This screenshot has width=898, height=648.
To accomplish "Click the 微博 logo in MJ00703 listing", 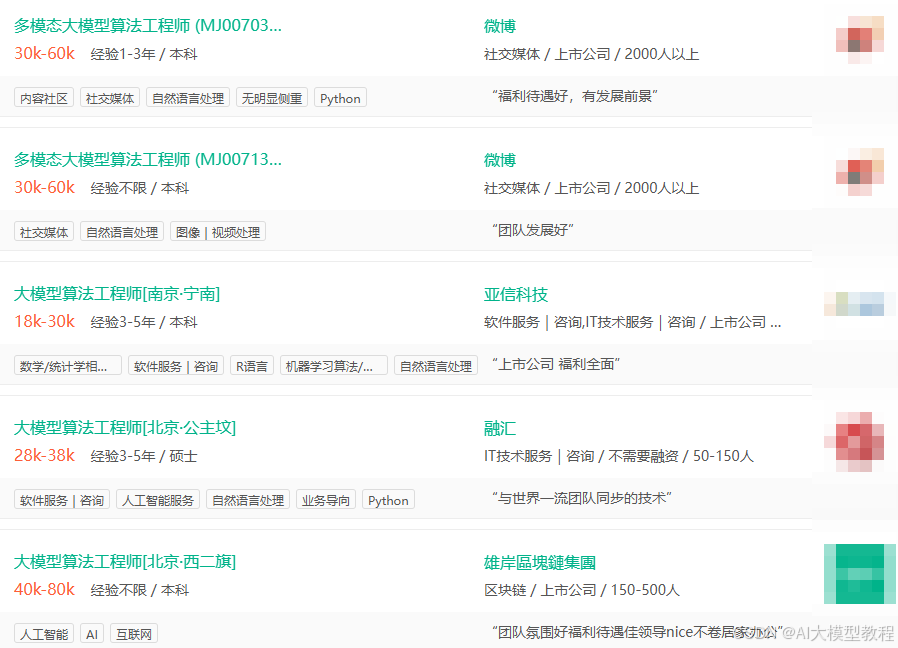I will click(860, 39).
